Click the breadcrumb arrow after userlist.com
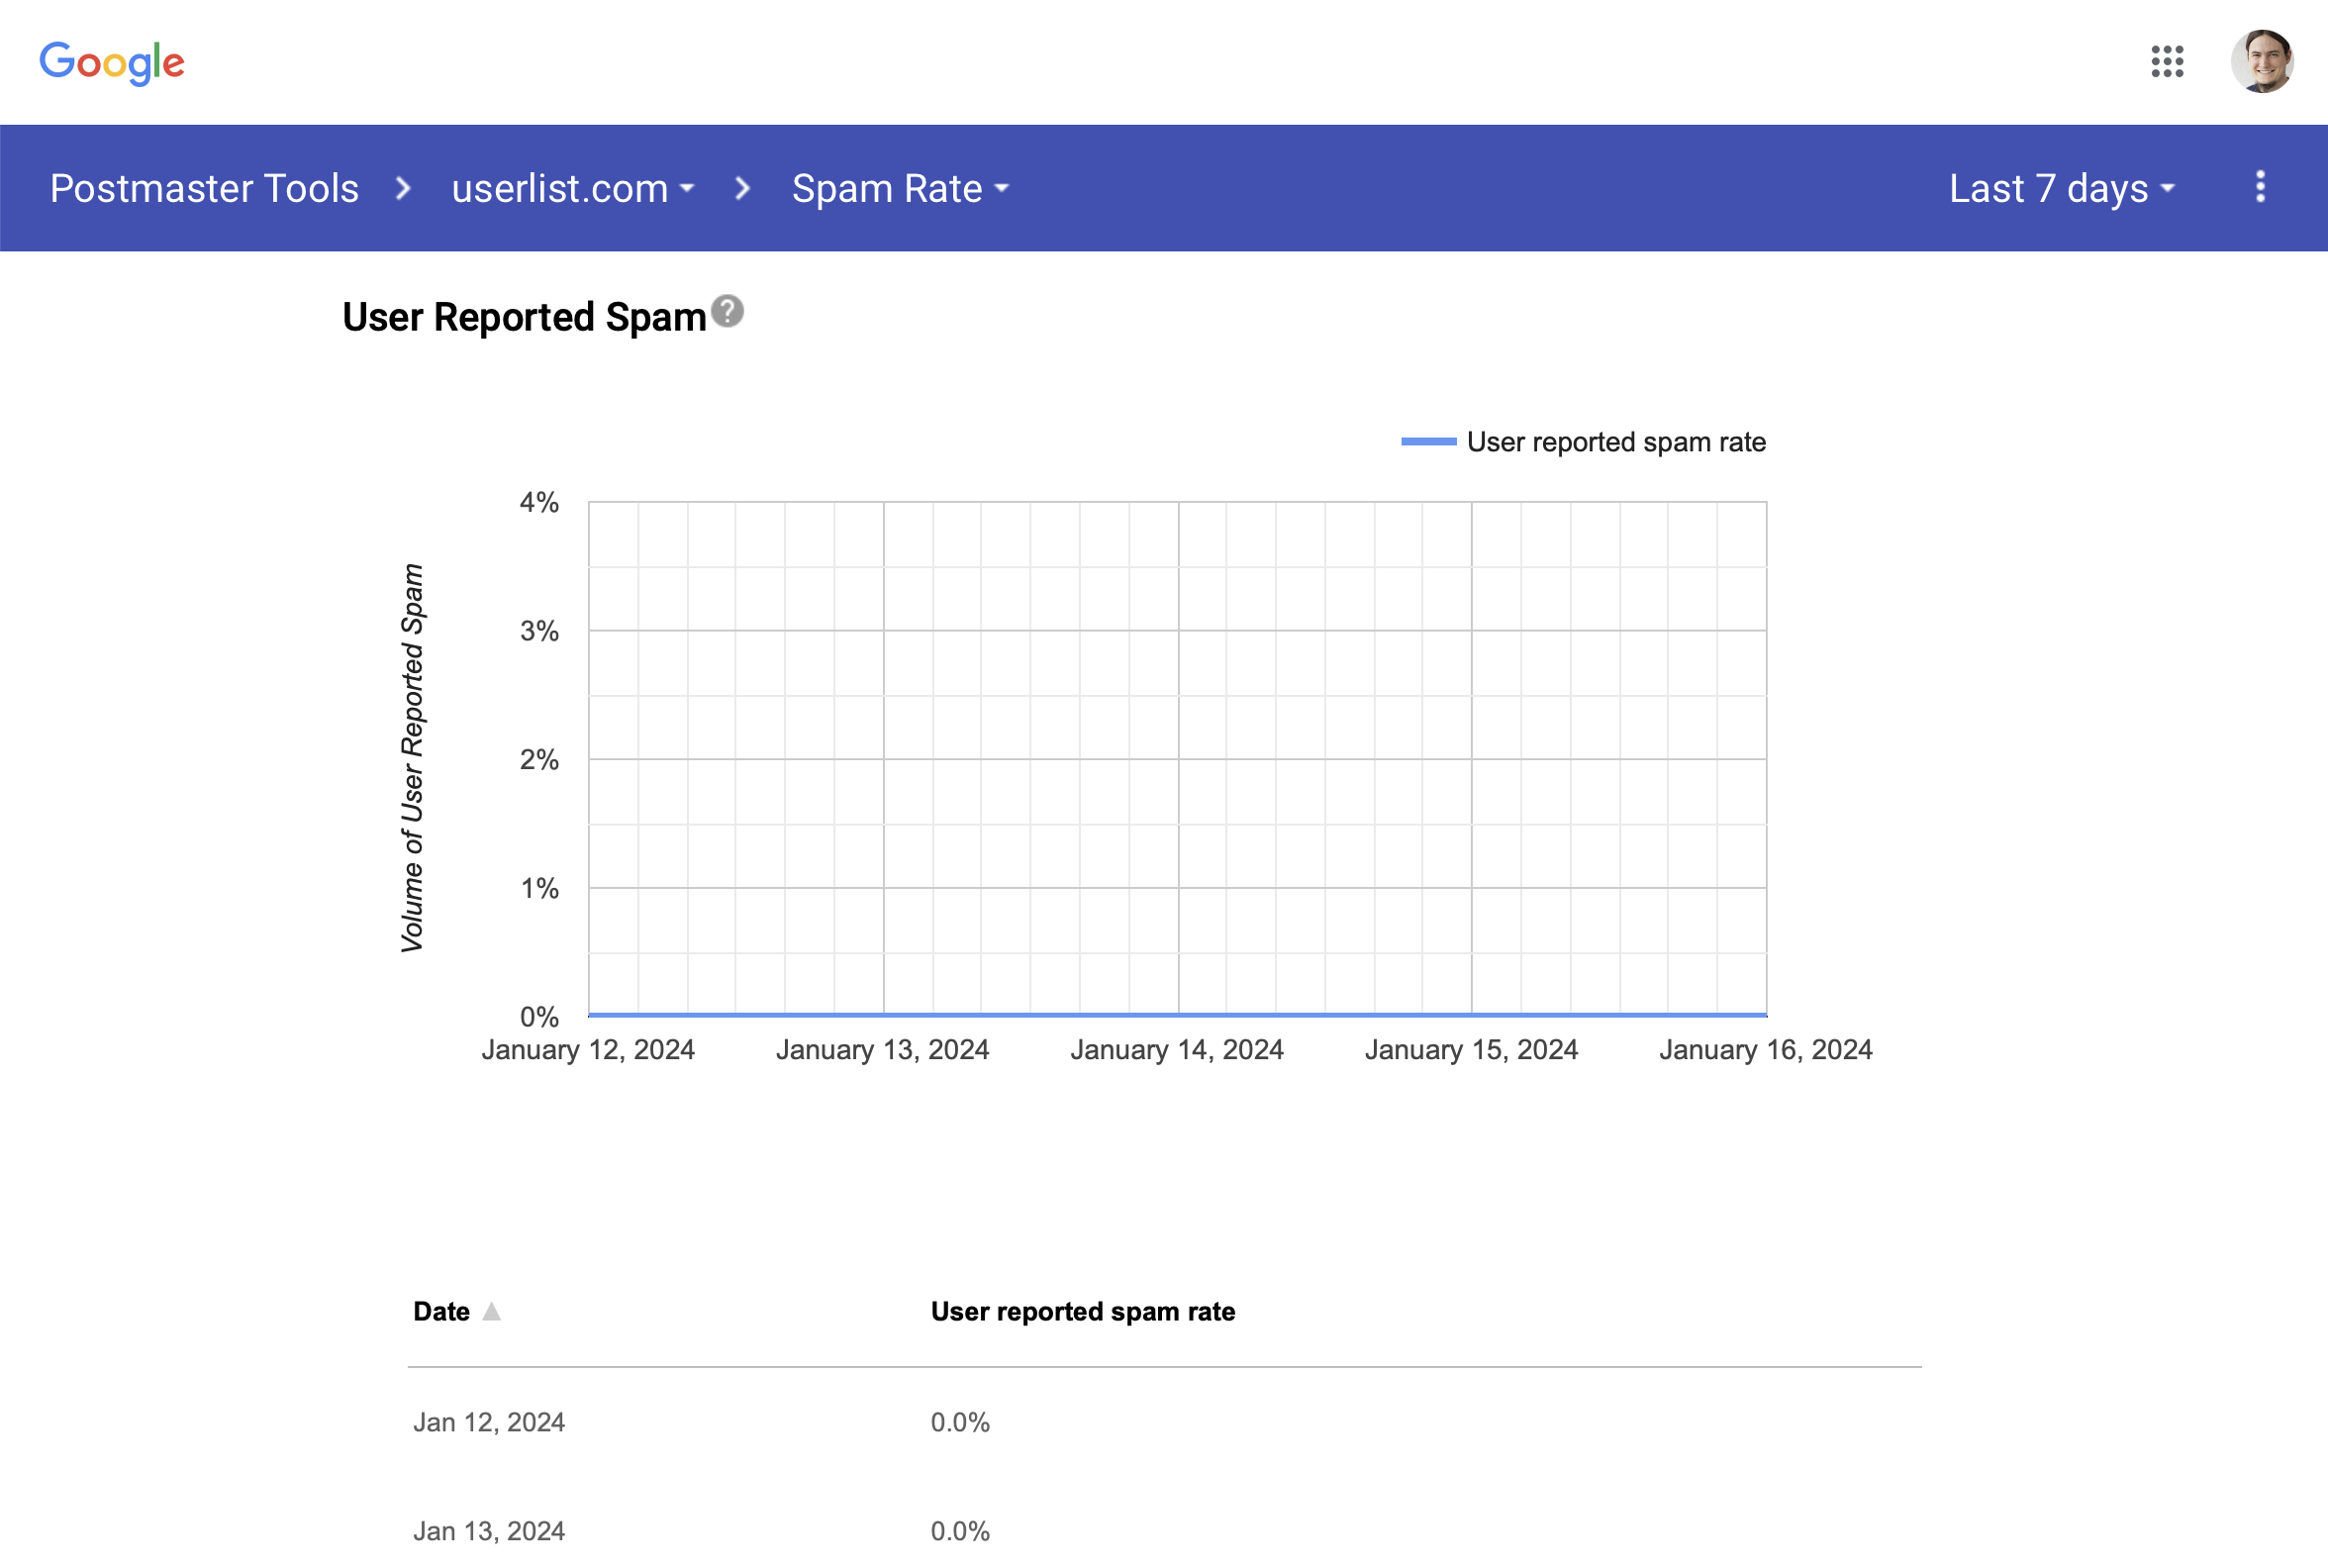Screen dimensions: 2328x1568 [742, 188]
